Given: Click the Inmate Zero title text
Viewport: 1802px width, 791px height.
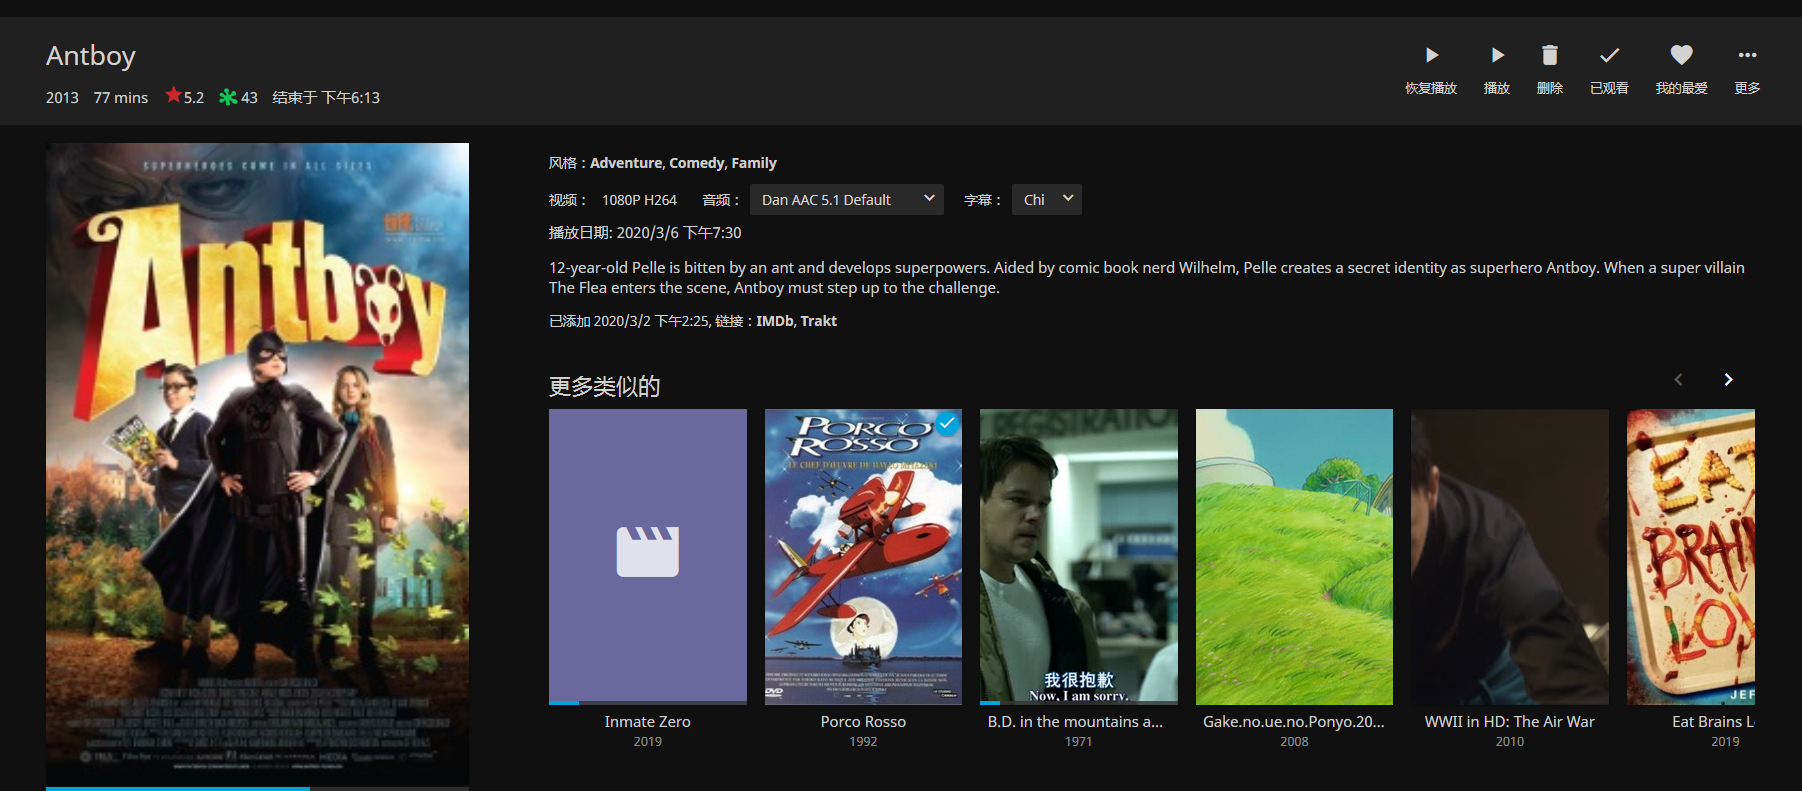Looking at the screenshot, I should (648, 722).
